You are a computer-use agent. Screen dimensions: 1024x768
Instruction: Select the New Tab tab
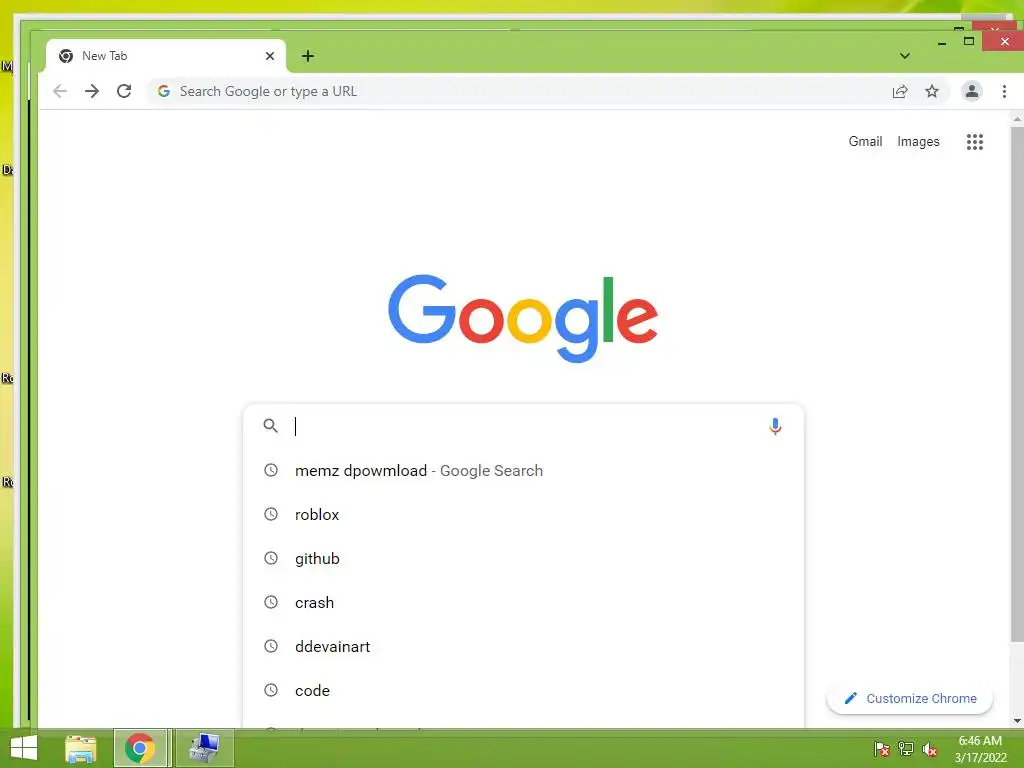coord(166,56)
